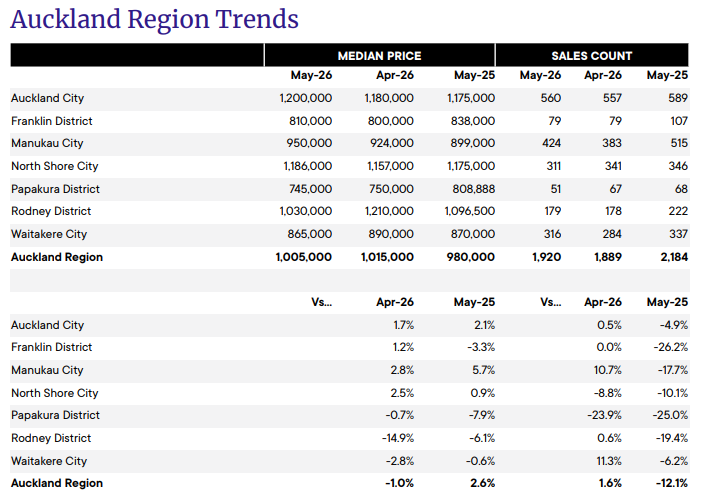
Task: Click Papakura District -7.9% price change
Action: pyautogui.click(x=482, y=415)
